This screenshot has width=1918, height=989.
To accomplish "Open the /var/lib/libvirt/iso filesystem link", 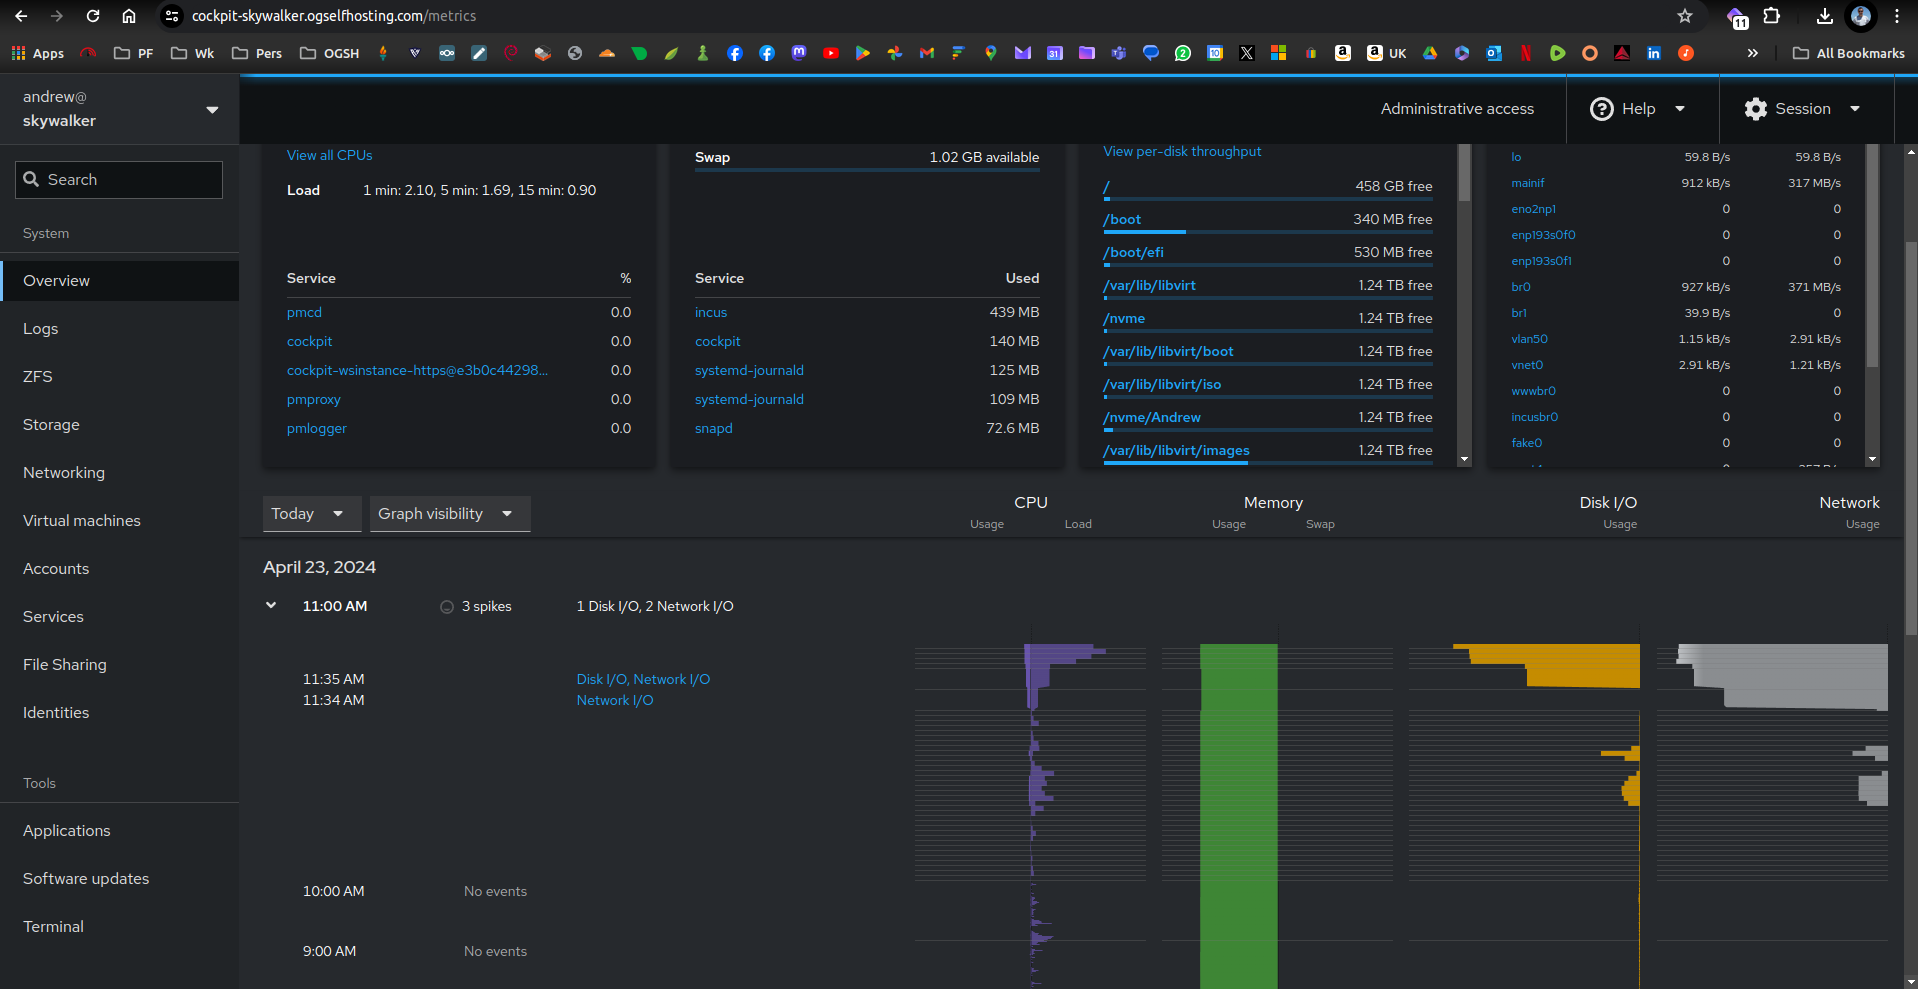I will pyautogui.click(x=1162, y=384).
